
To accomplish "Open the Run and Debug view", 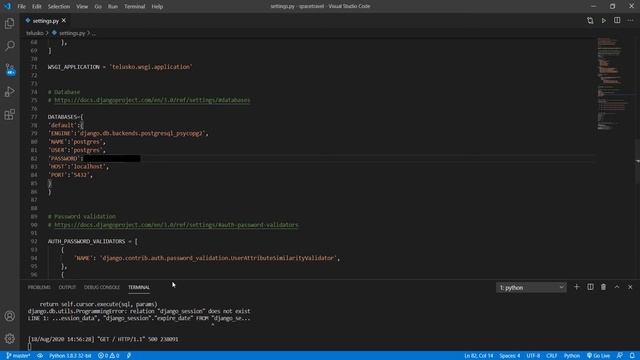I will [x=9, y=91].
